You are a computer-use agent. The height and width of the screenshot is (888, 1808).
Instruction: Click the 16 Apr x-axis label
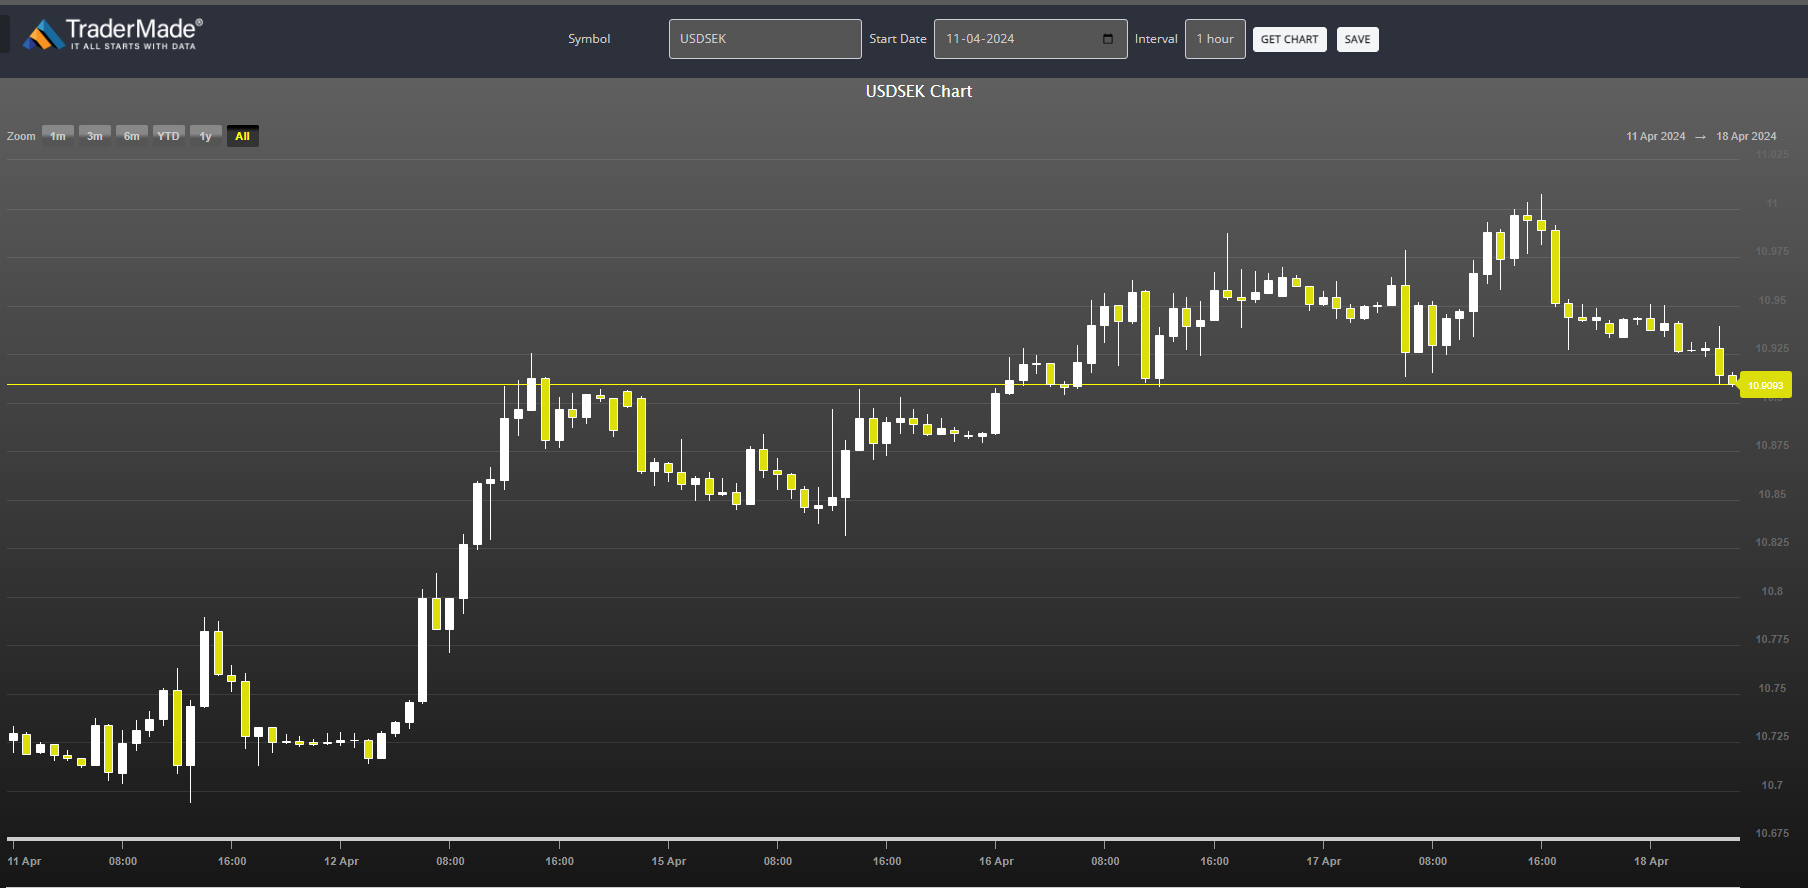coord(996,861)
